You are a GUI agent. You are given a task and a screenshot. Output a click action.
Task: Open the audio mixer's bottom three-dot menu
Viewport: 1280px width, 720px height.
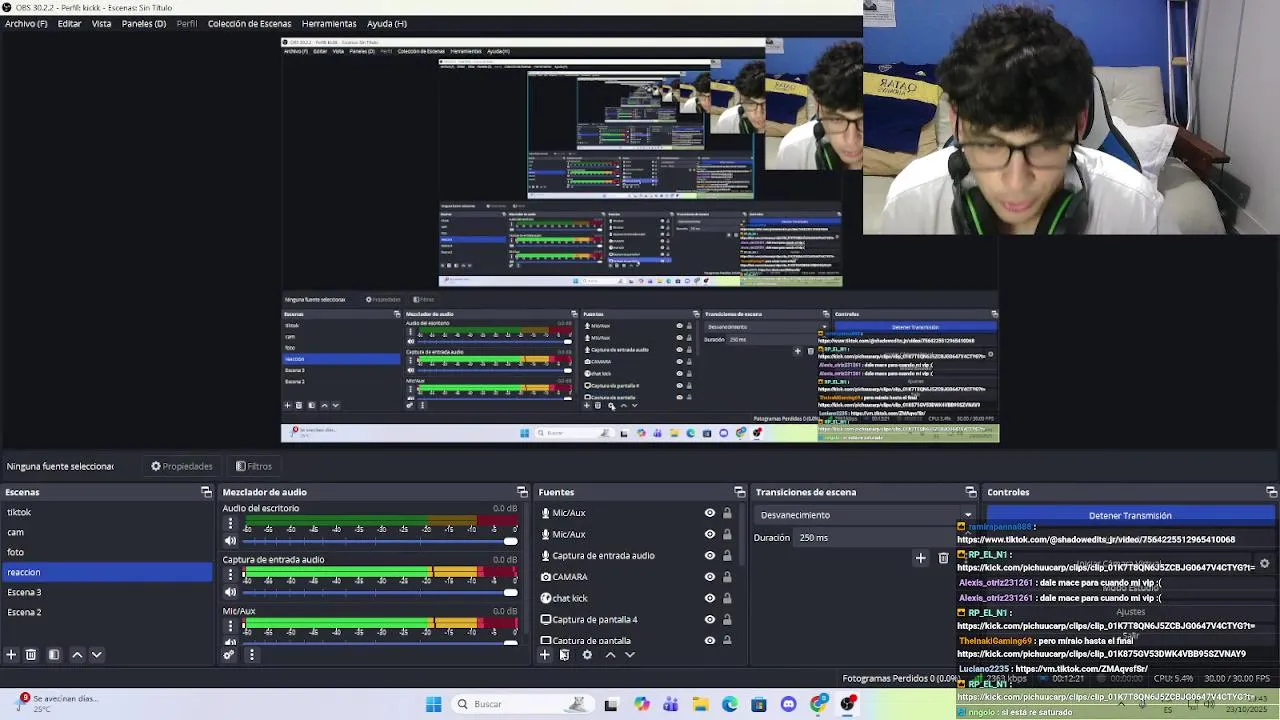click(x=251, y=655)
